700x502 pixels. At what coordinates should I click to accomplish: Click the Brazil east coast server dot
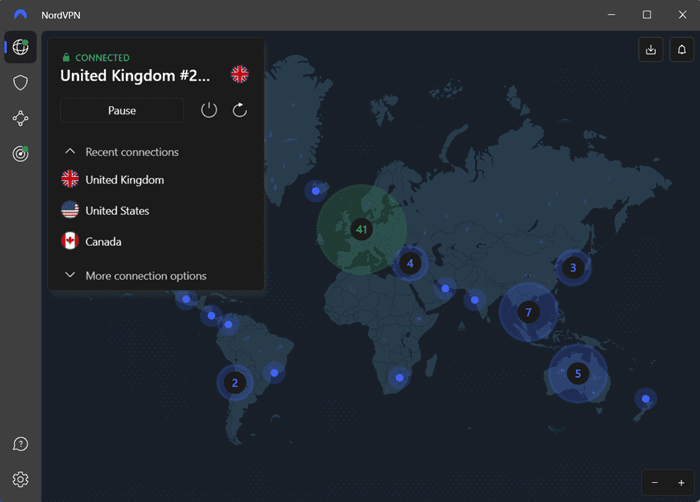pyautogui.click(x=274, y=372)
